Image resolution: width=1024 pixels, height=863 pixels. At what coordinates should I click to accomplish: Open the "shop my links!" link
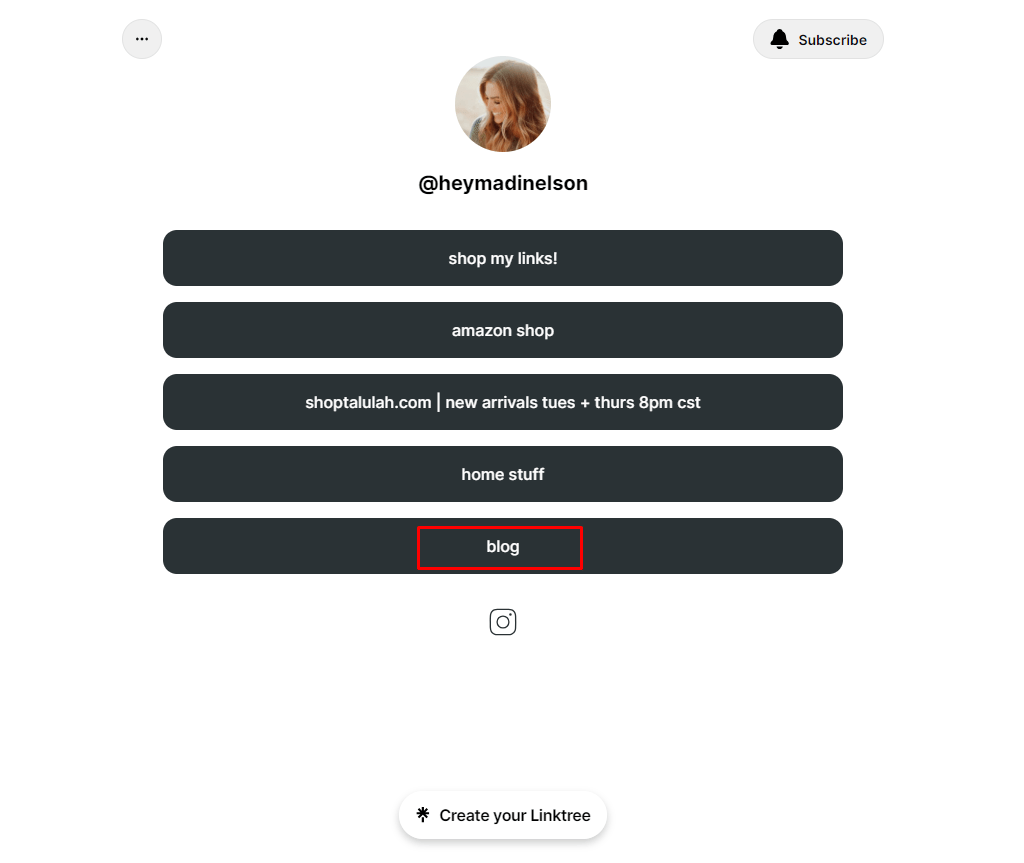click(x=503, y=258)
